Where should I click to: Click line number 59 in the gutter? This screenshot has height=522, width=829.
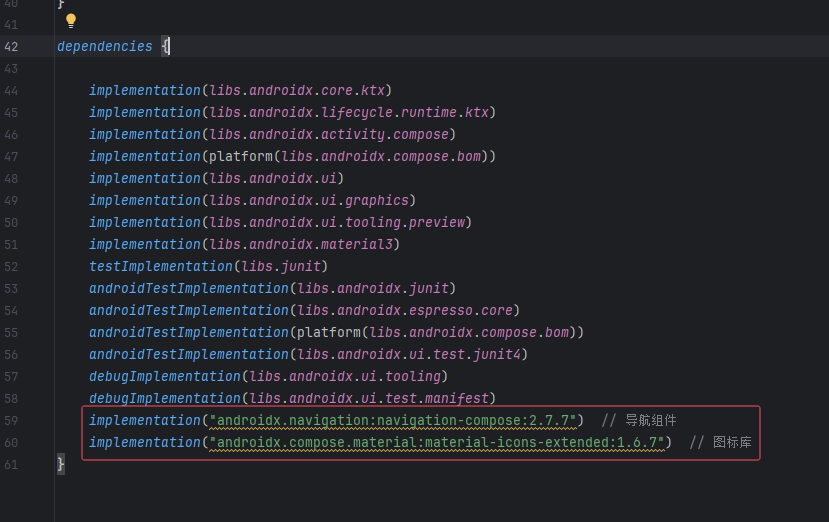(11, 421)
